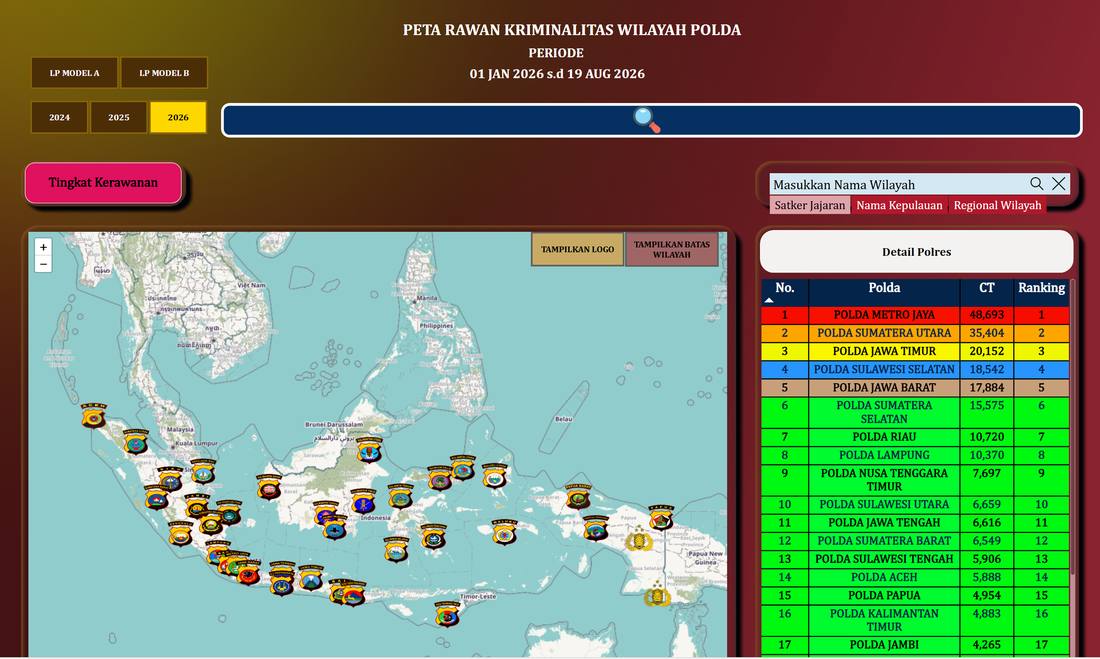Click the gold Polri emblem in central Papua highlands
1100x659 pixels.
pyautogui.click(x=639, y=538)
